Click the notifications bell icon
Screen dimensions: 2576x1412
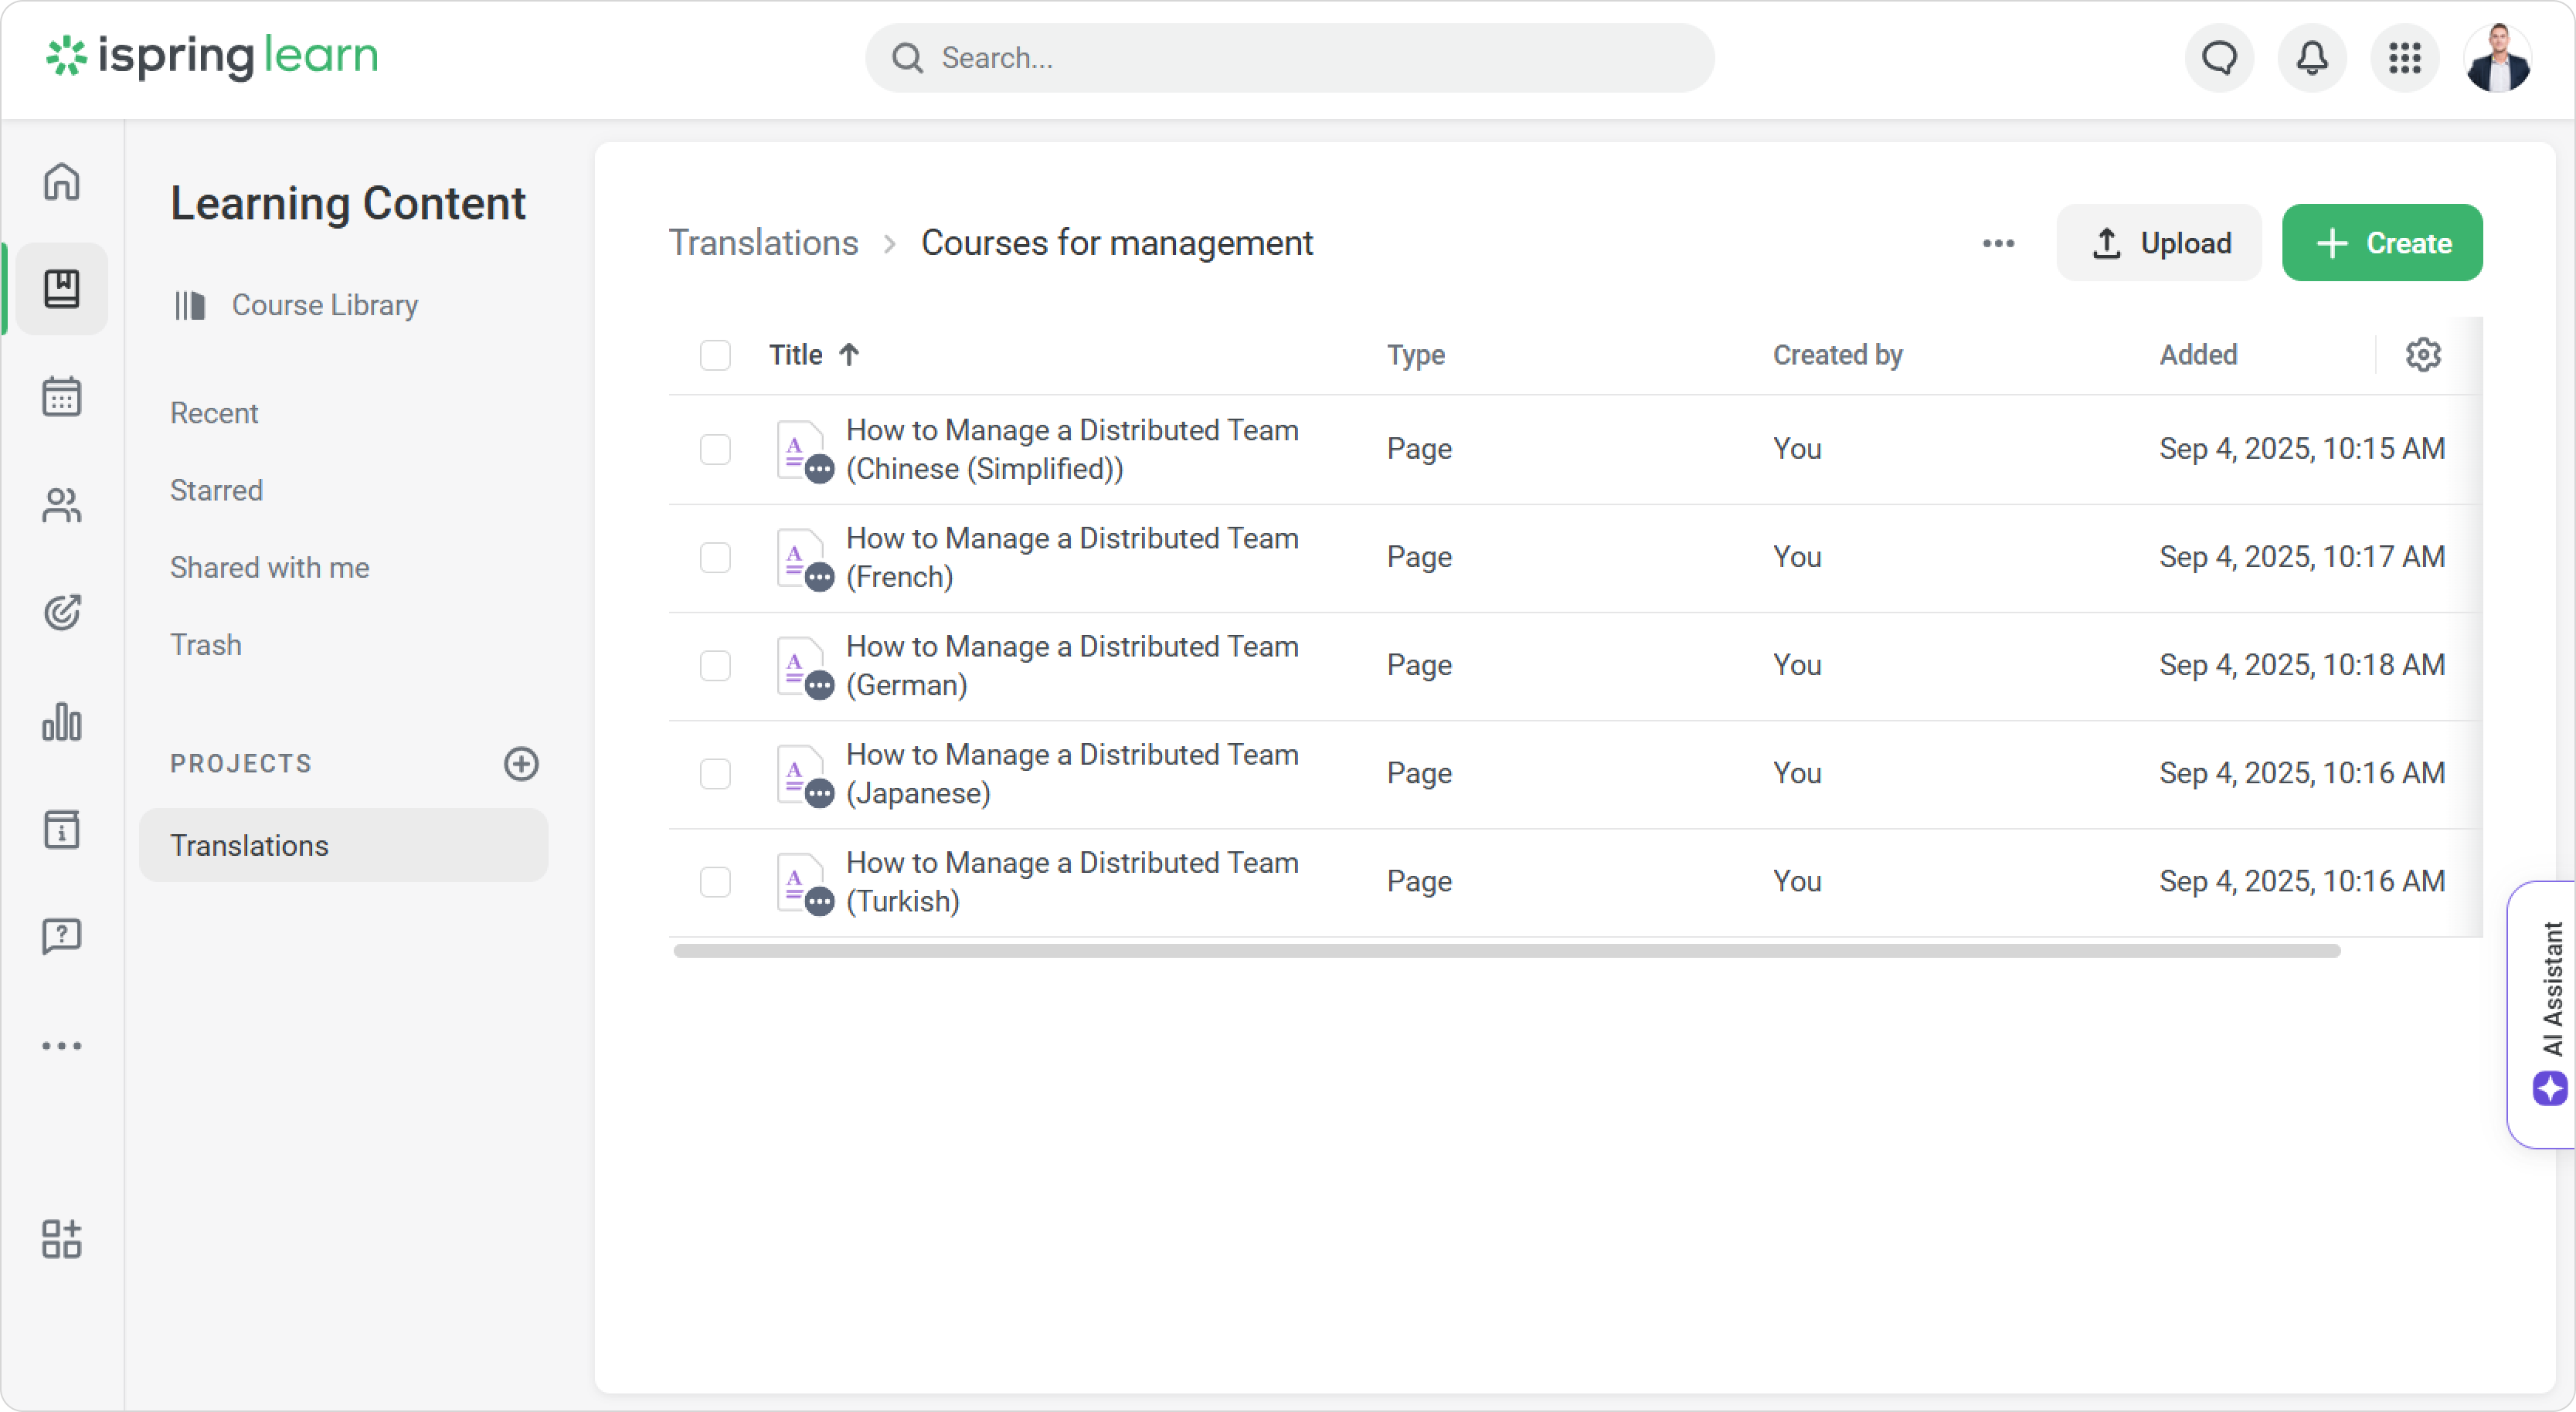[2312, 58]
